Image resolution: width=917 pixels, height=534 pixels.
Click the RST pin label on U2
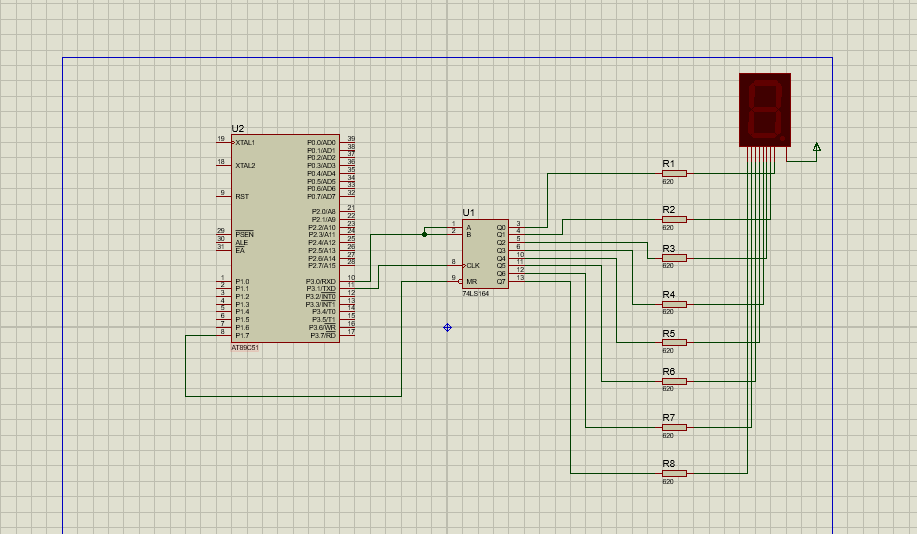[242, 197]
